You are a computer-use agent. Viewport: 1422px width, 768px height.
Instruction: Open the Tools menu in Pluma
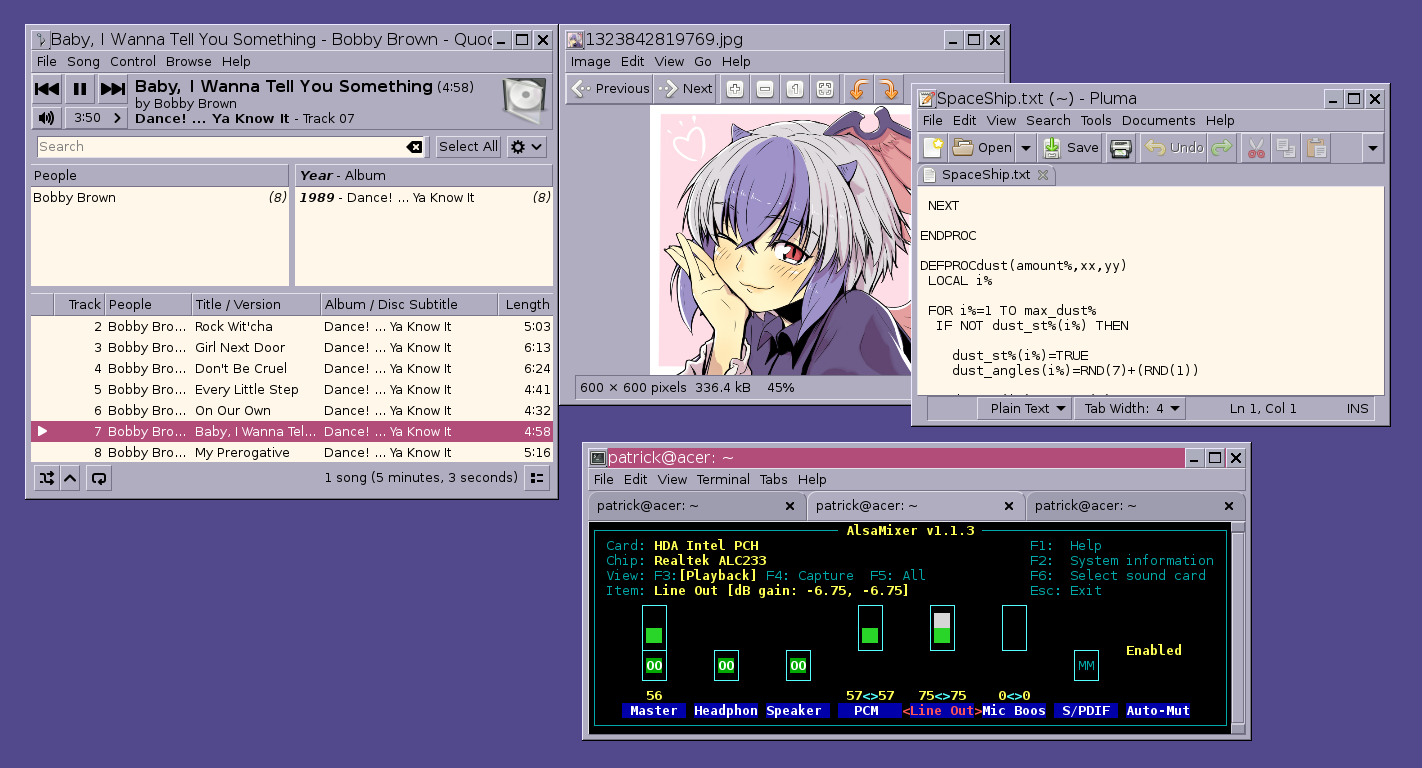[1095, 120]
